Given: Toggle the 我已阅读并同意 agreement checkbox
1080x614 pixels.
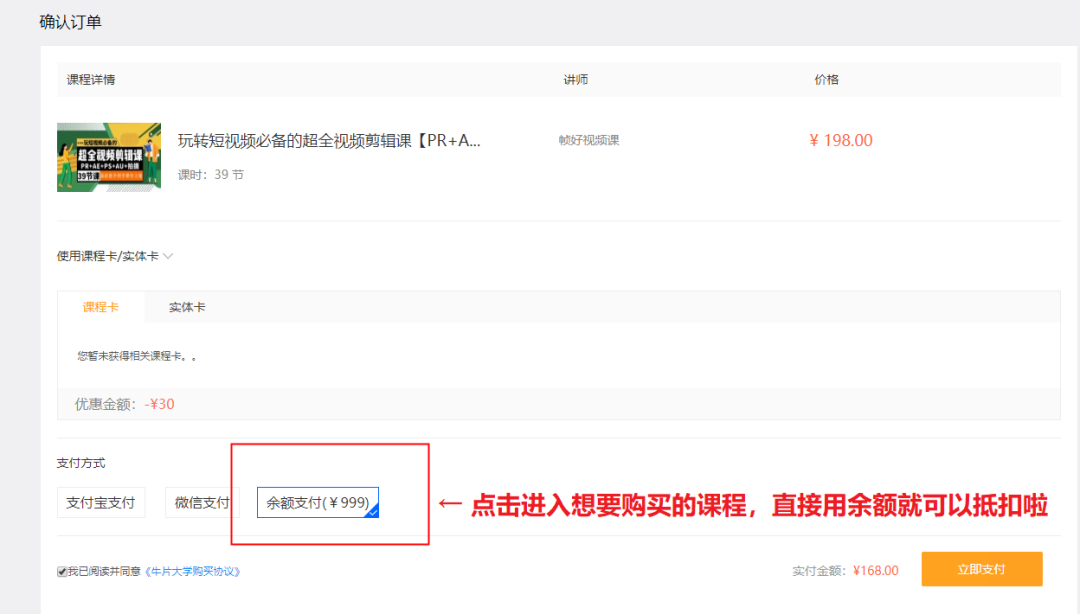Looking at the screenshot, I should pos(62,572).
